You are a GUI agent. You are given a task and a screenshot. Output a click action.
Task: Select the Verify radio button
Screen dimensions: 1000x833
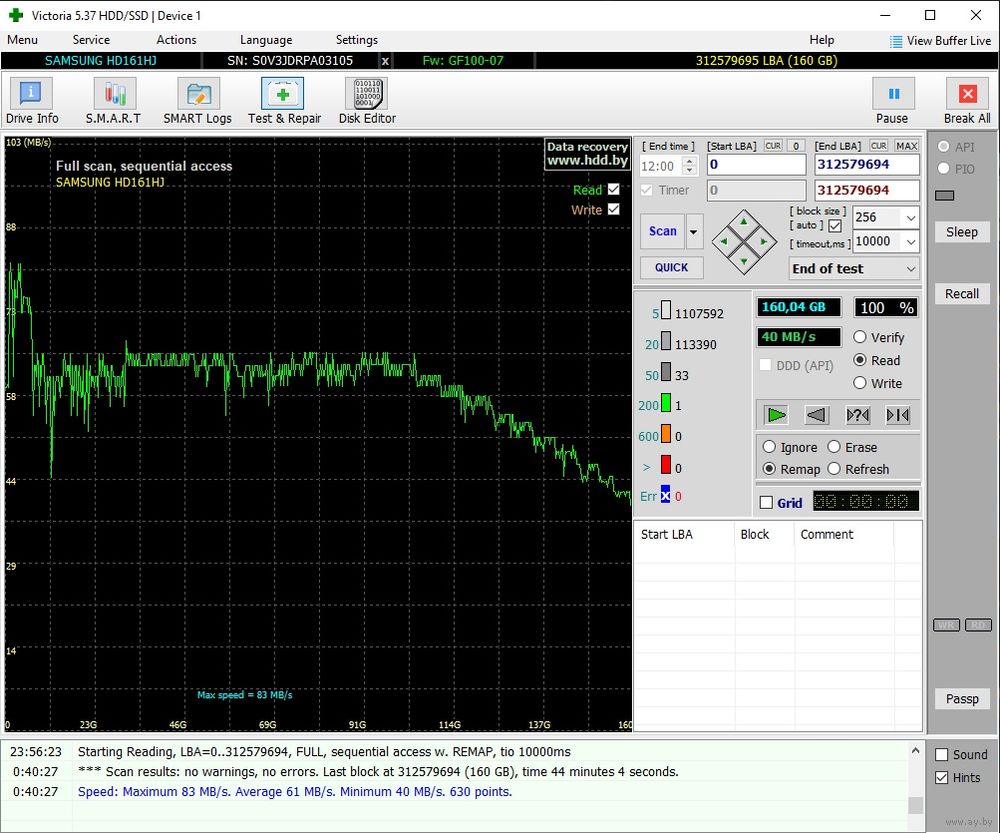point(860,337)
